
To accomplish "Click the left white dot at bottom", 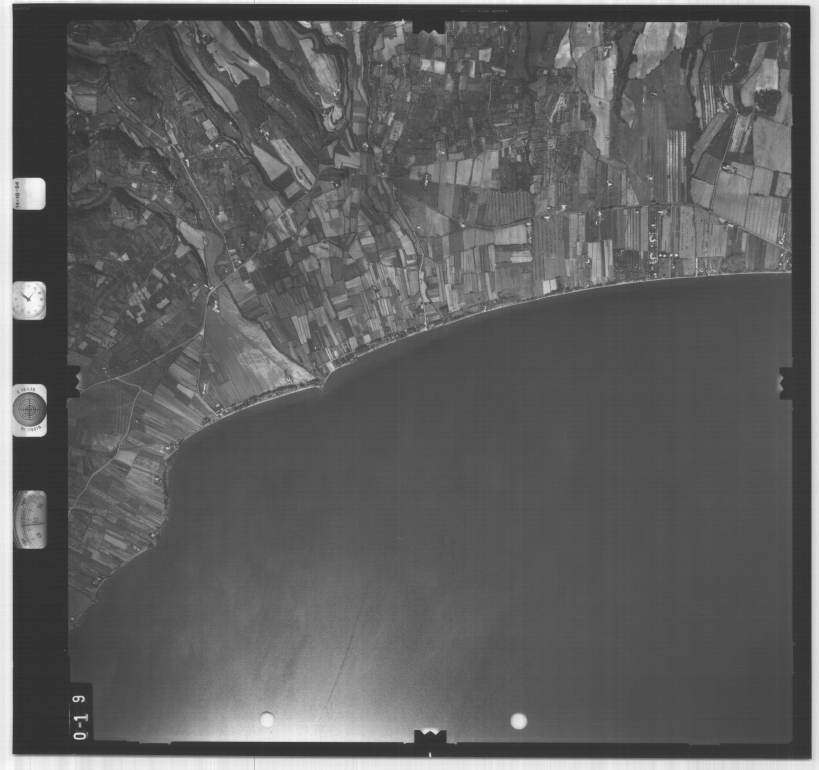I will 267,719.
